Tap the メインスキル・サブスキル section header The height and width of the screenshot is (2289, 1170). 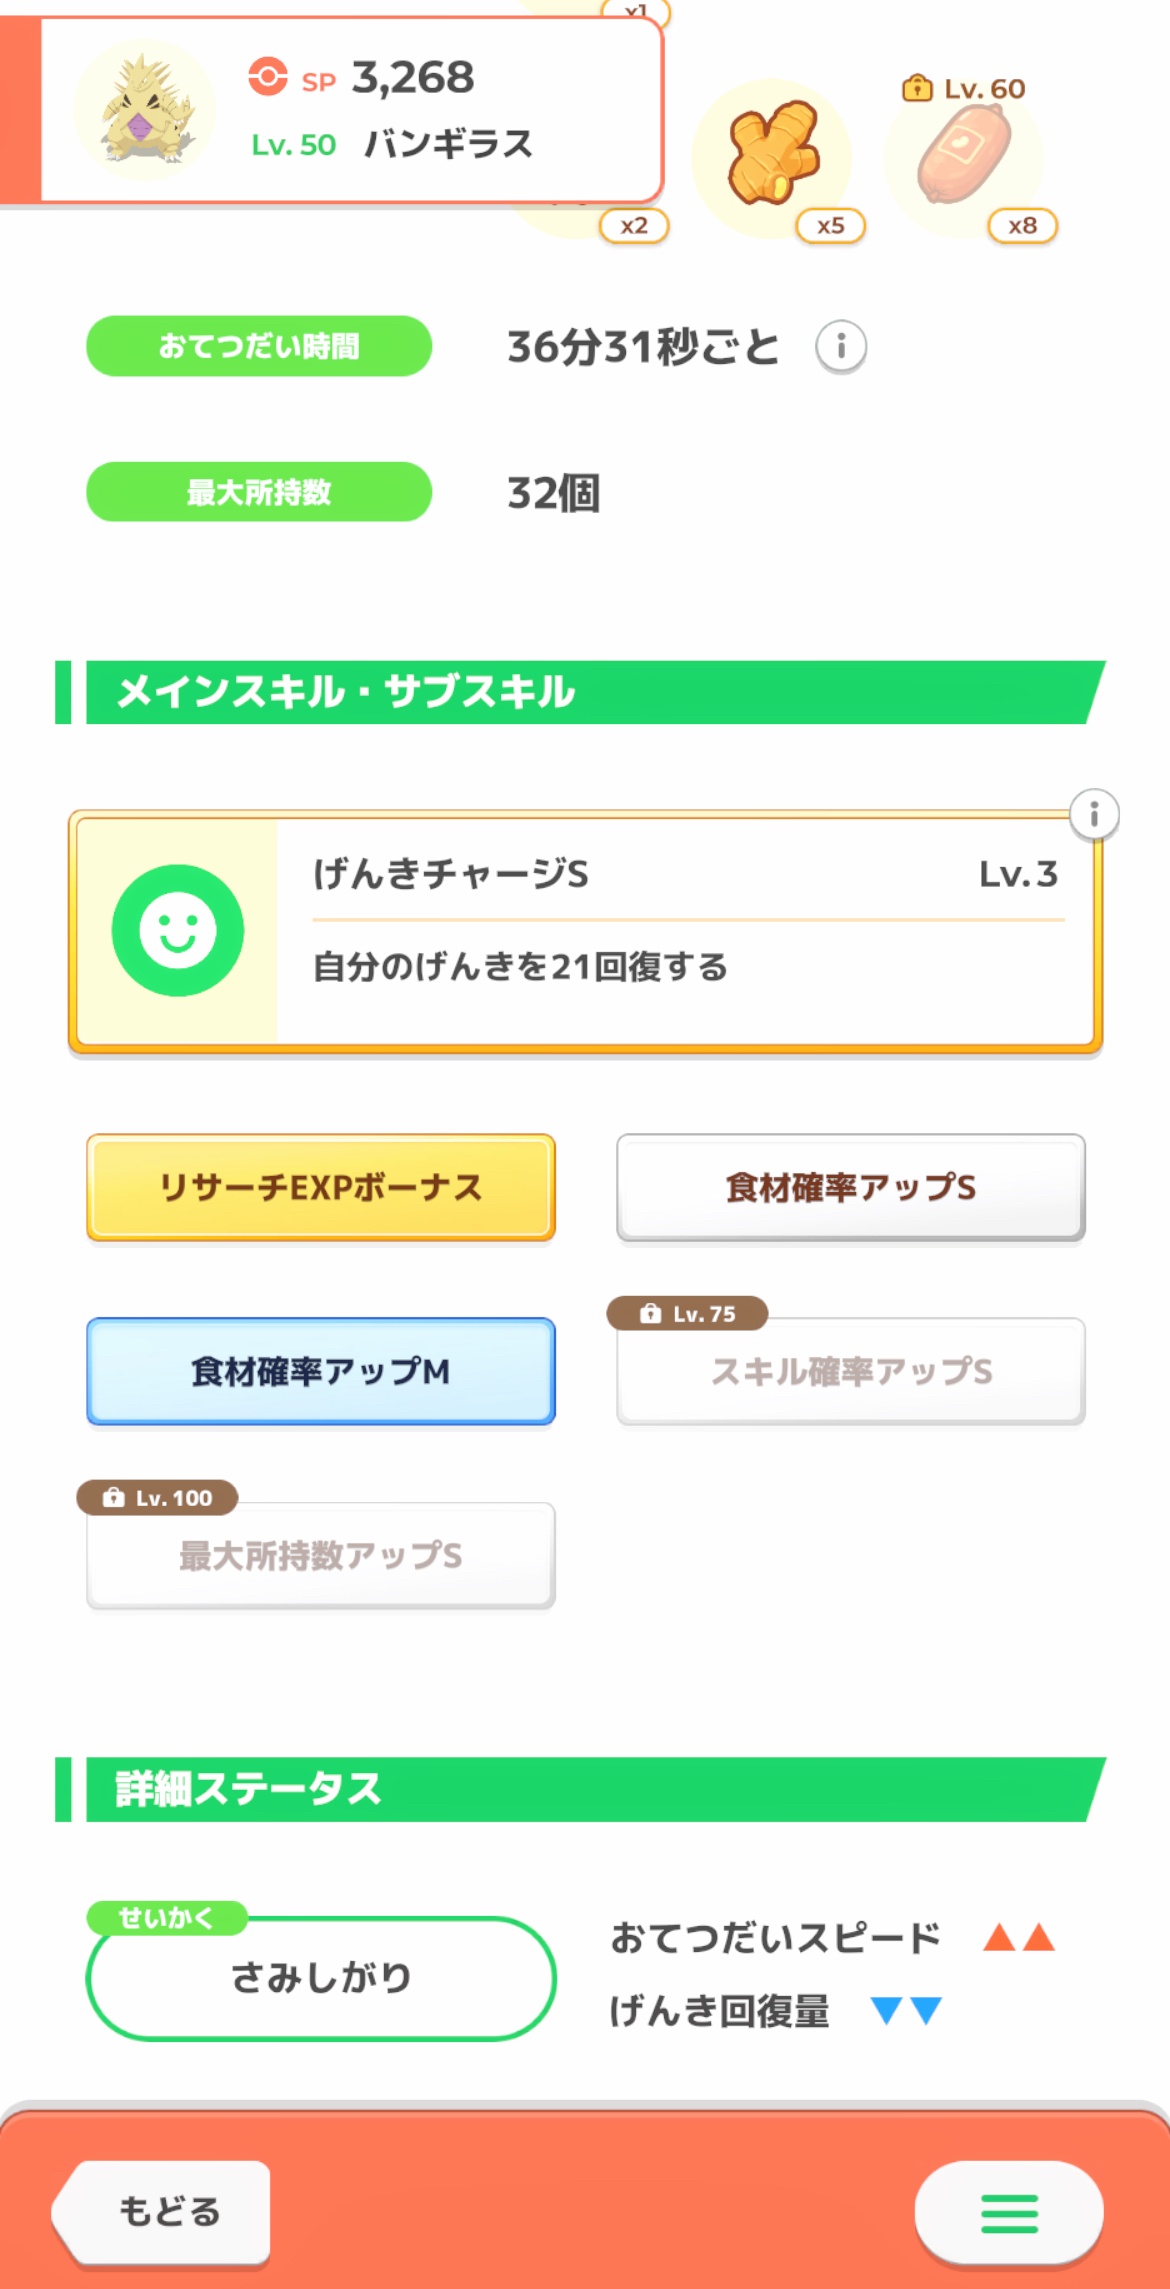coord(590,692)
